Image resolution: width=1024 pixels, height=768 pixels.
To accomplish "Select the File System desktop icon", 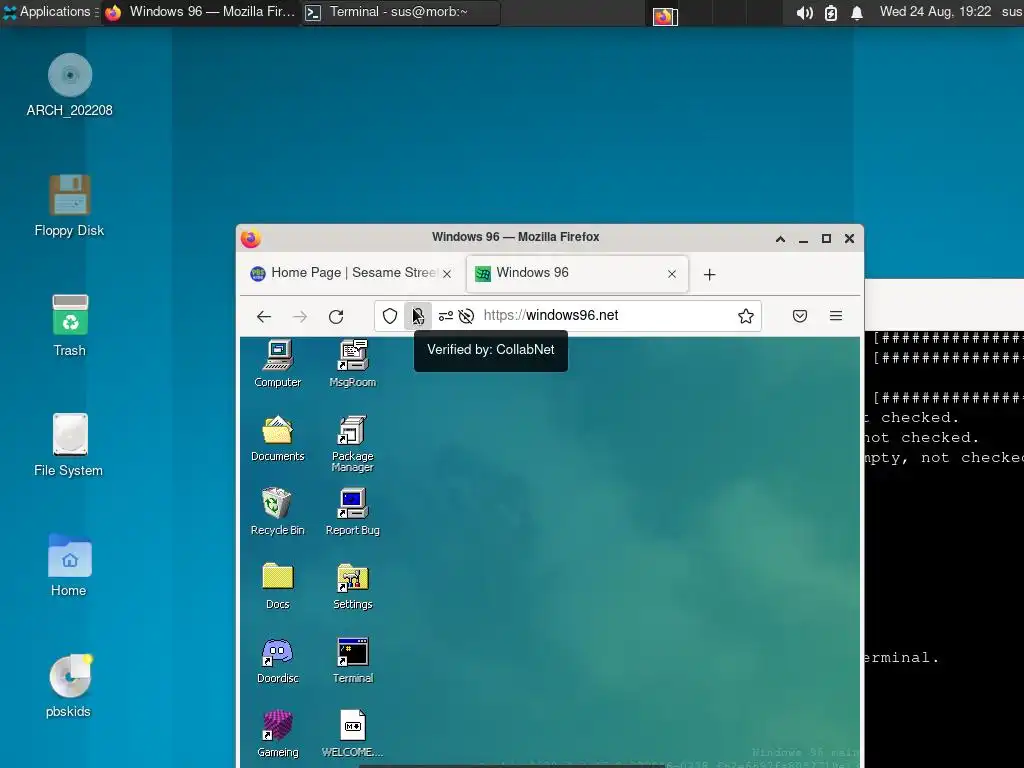I will 69,445.
